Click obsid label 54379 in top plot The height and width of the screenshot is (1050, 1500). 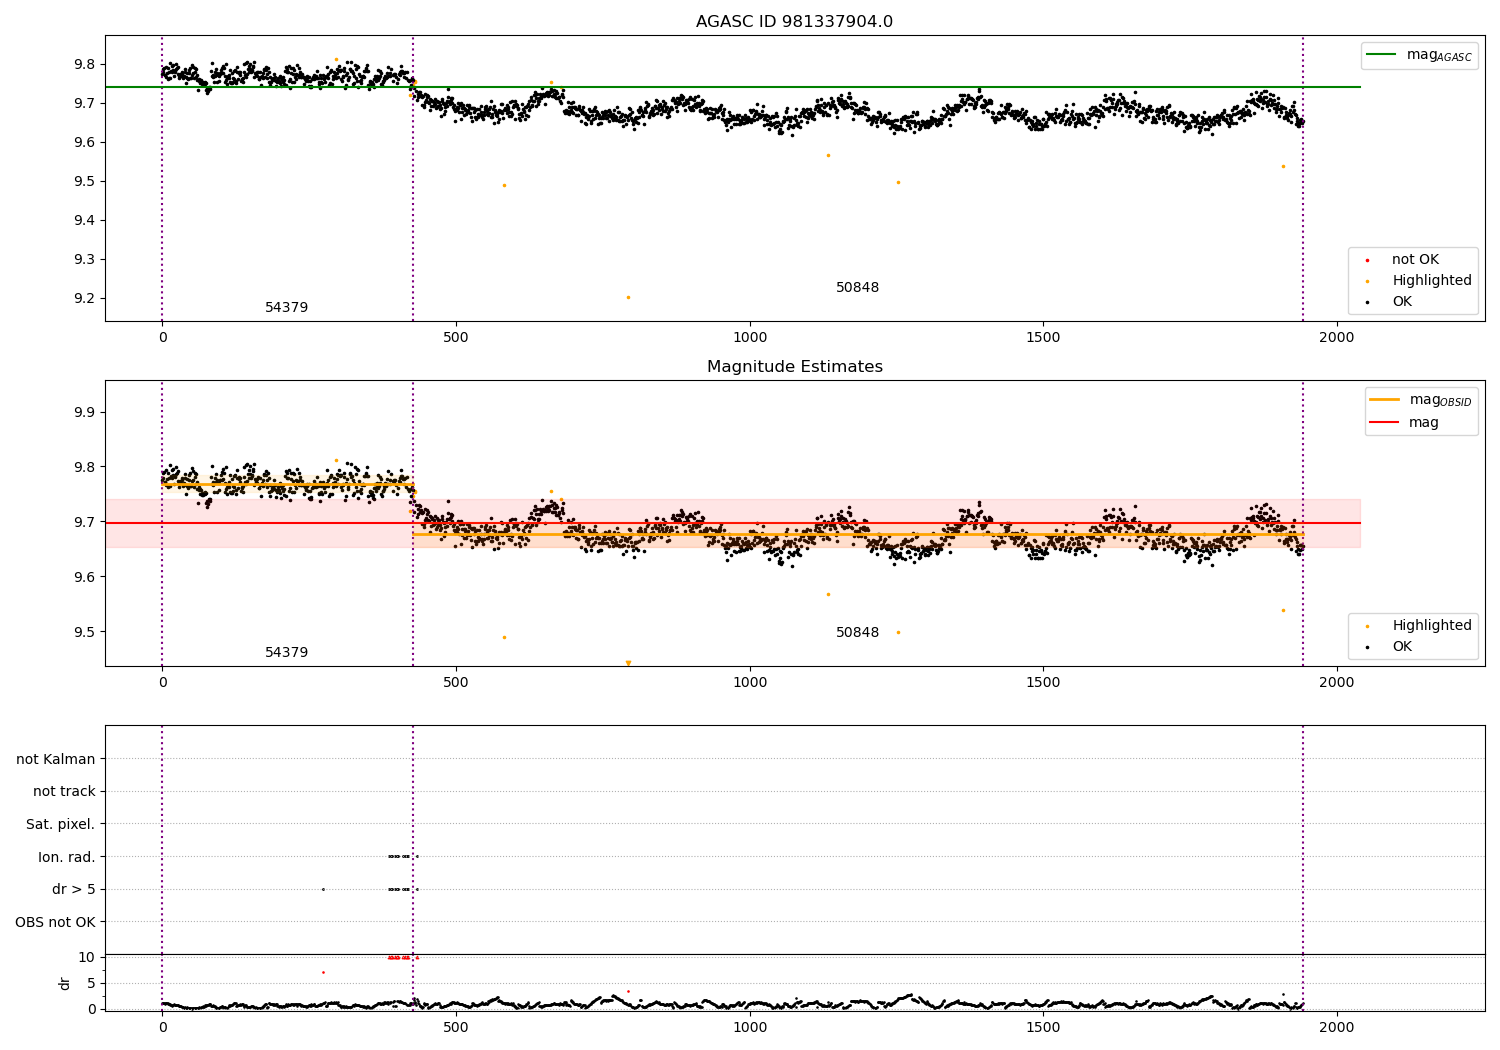click(286, 308)
